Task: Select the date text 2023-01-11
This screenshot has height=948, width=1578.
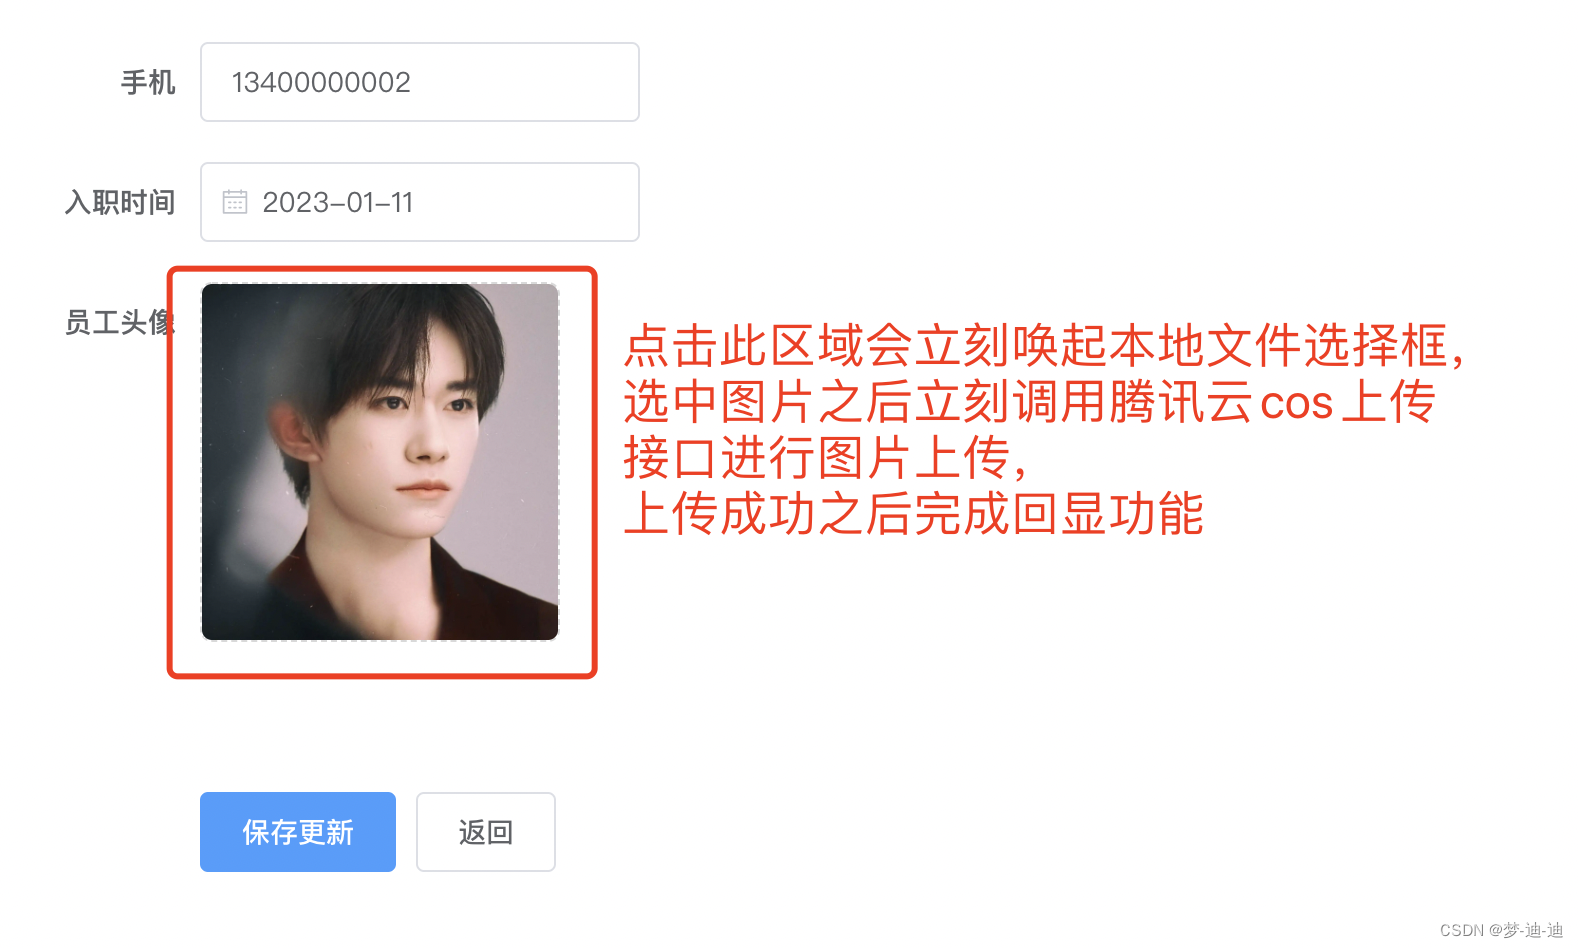Action: point(338,202)
